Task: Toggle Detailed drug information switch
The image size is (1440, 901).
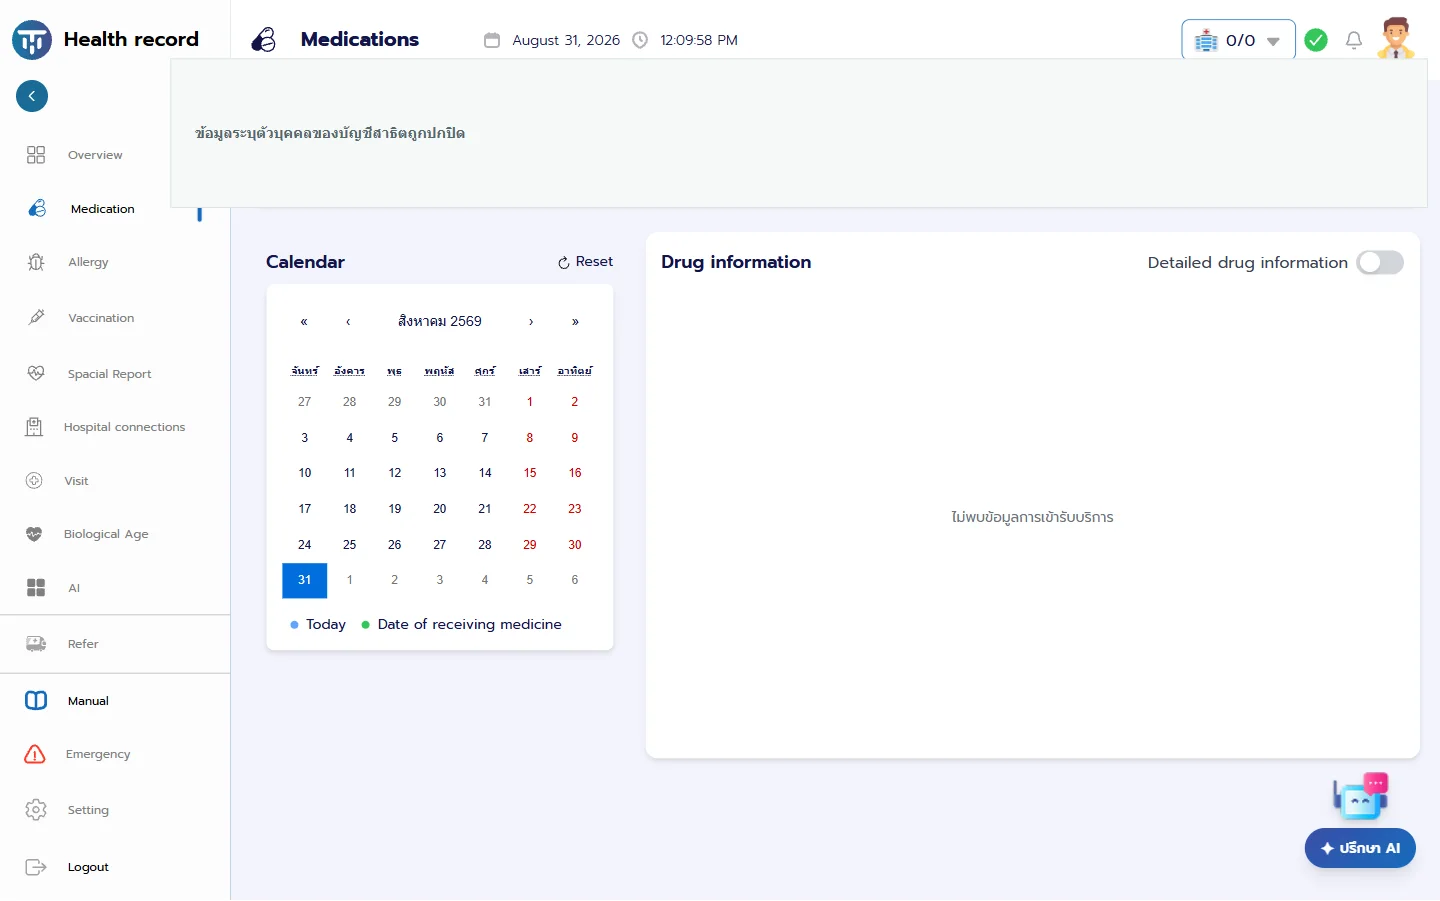Action: point(1380,262)
